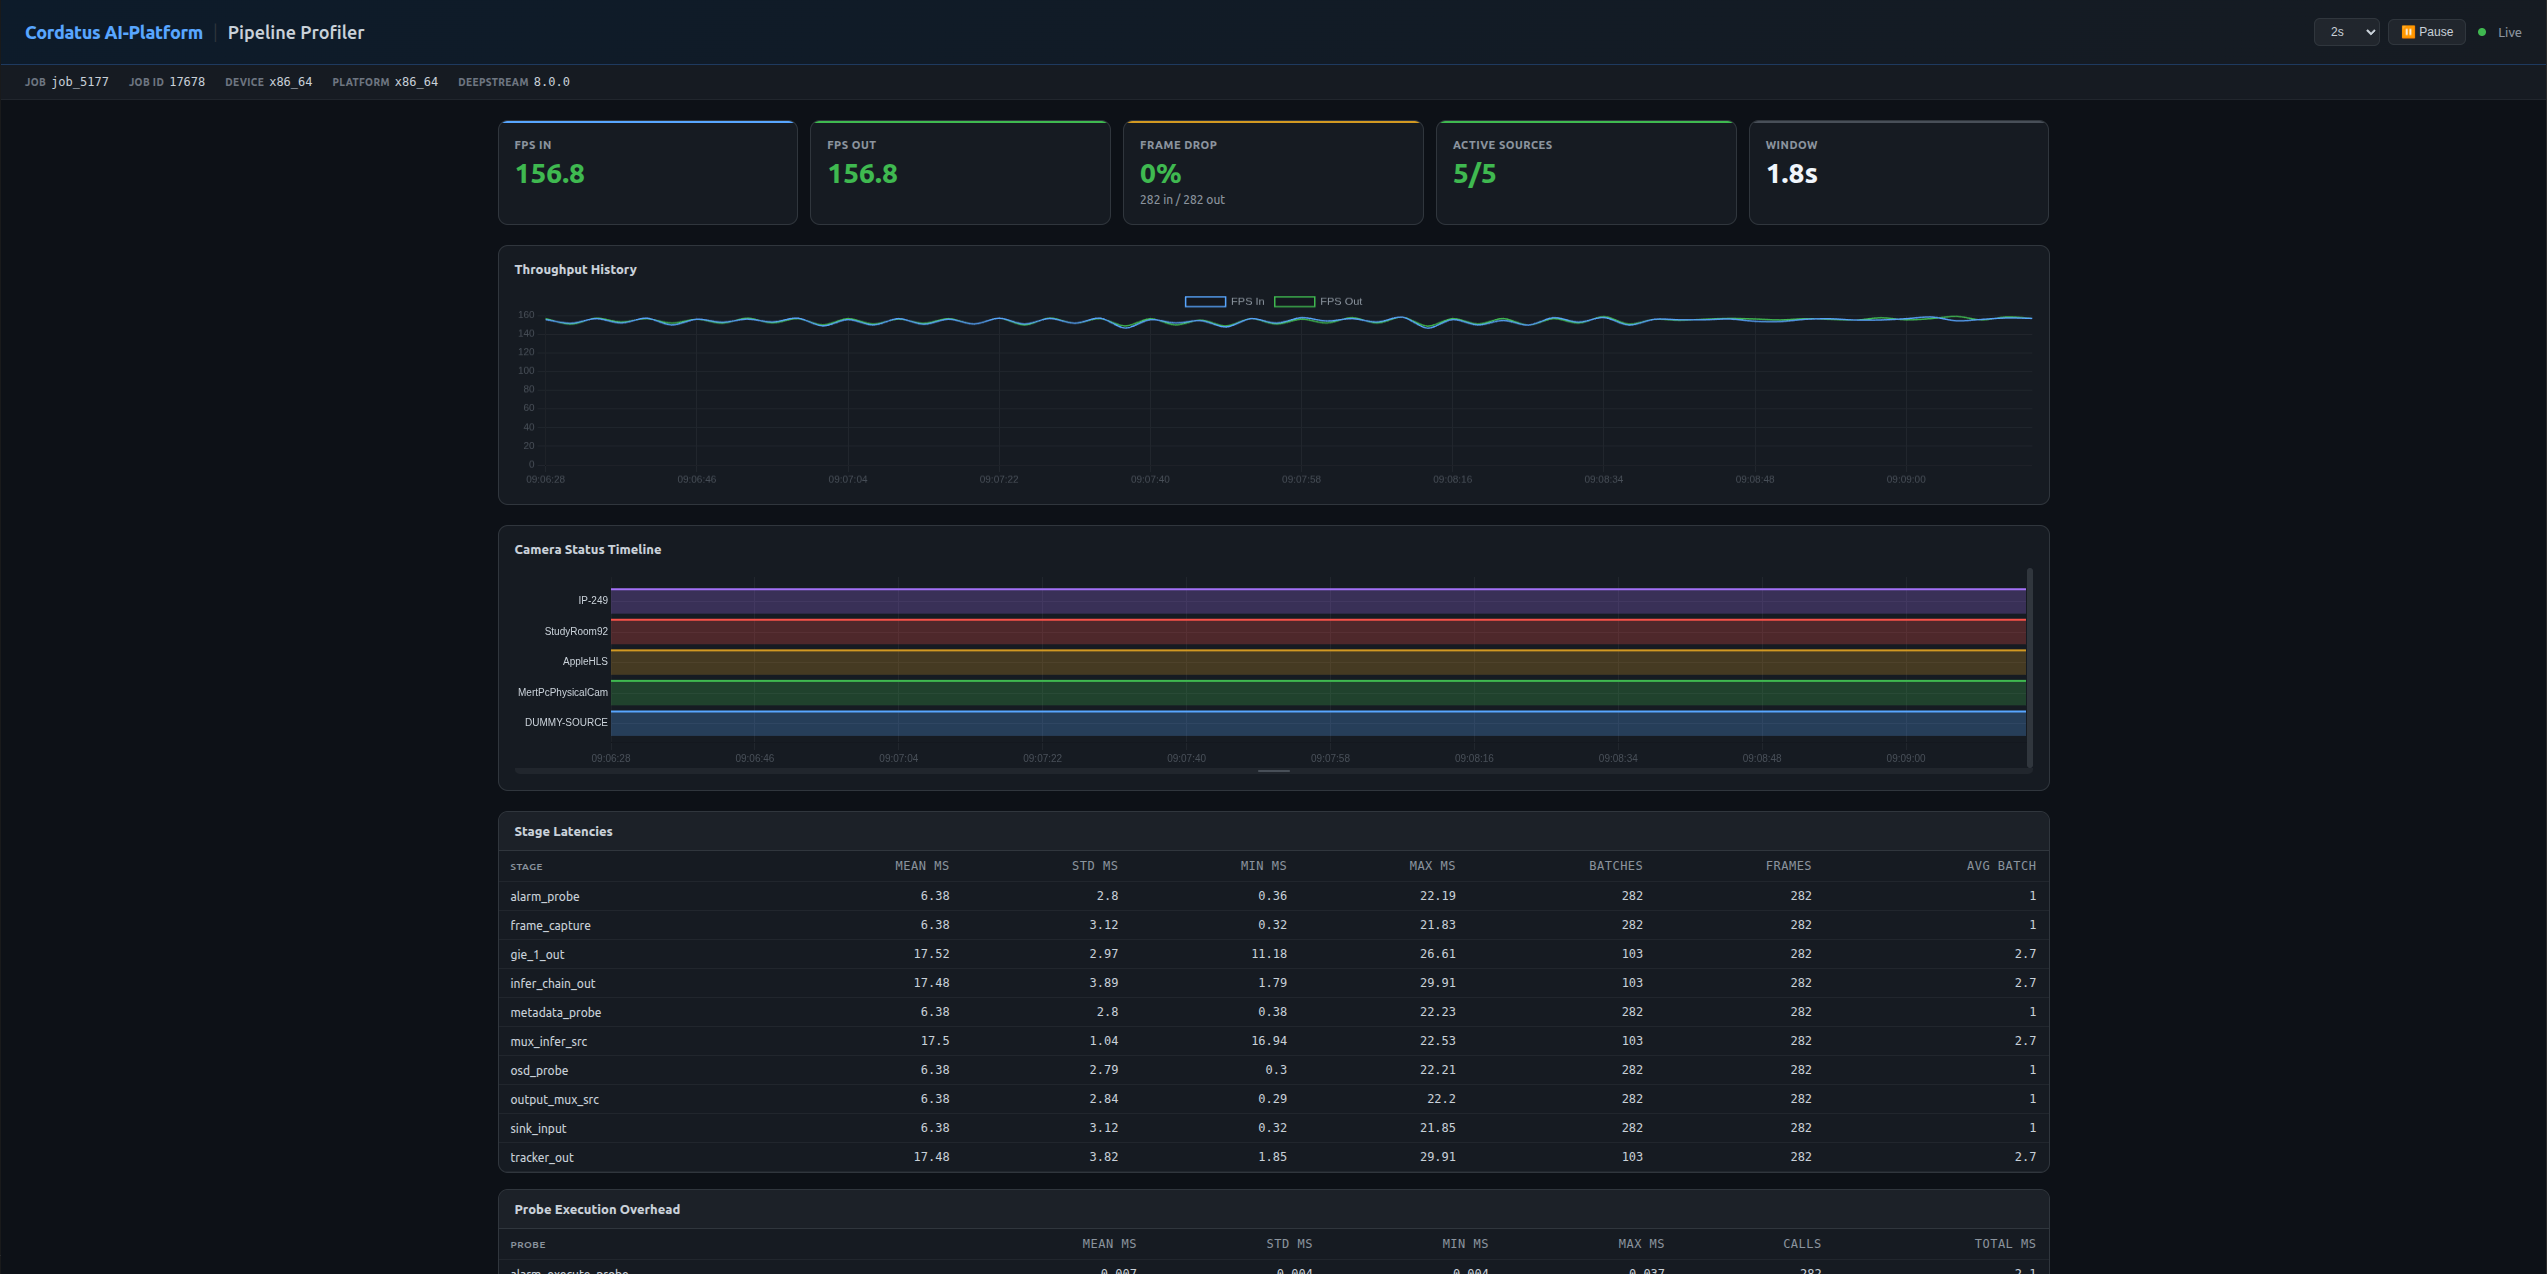The width and height of the screenshot is (2547, 1274).
Task: Select the sink_input stage row
Action: coord(1273,1128)
